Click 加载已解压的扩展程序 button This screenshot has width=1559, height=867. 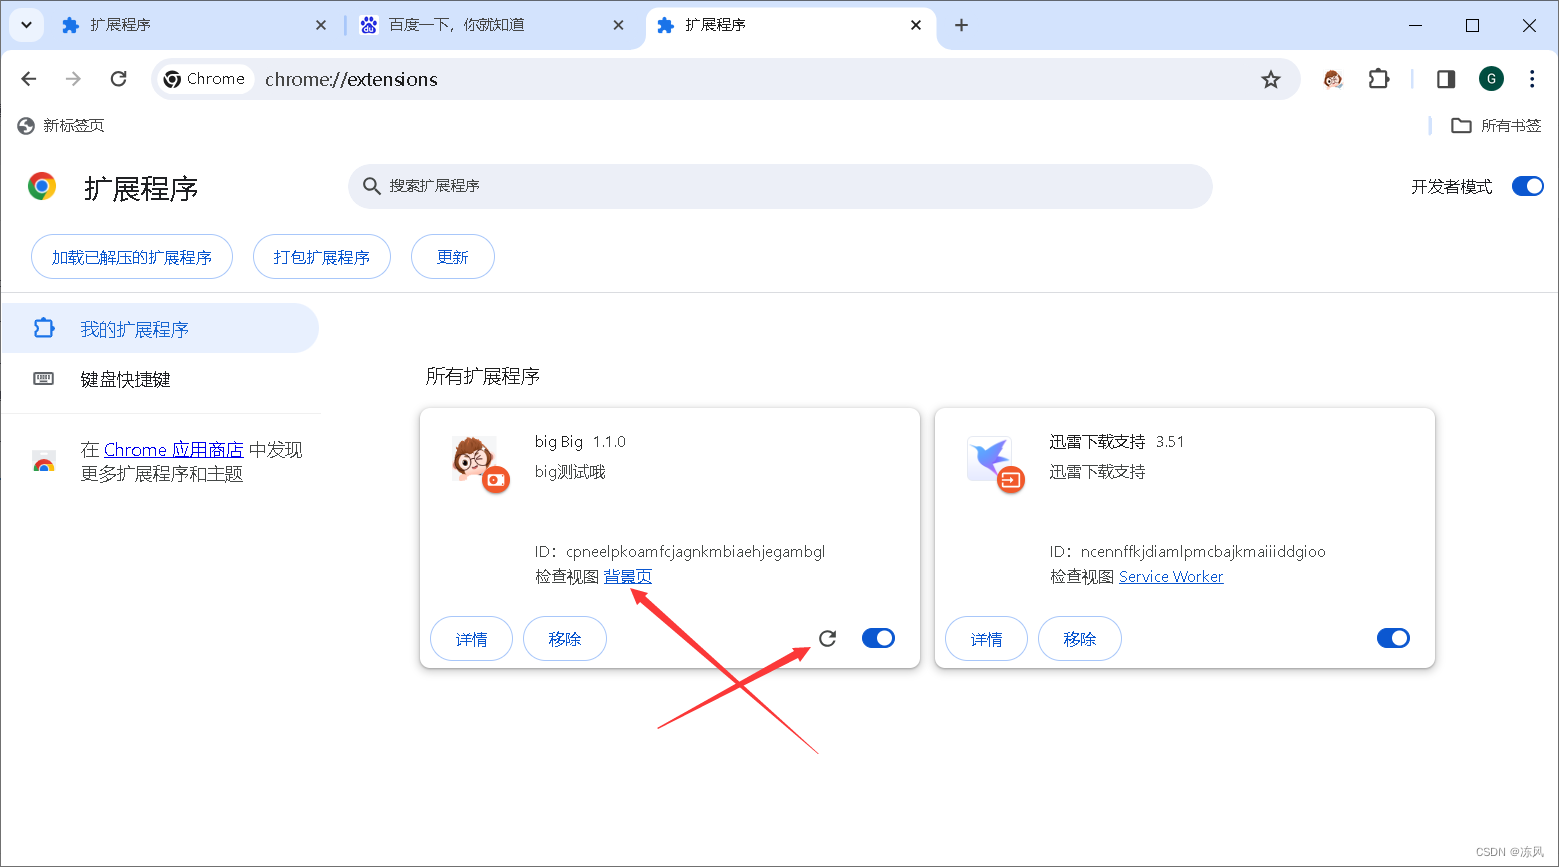(132, 257)
